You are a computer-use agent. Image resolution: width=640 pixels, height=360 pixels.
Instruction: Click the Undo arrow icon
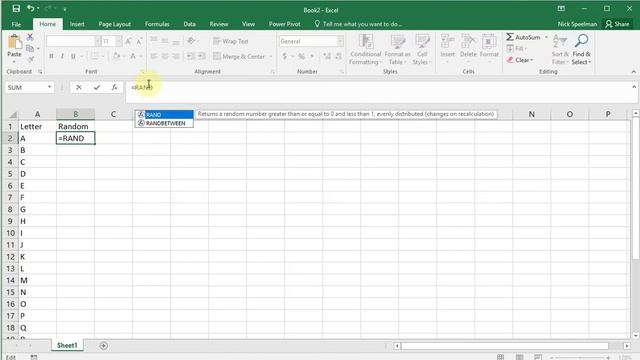pos(31,8)
